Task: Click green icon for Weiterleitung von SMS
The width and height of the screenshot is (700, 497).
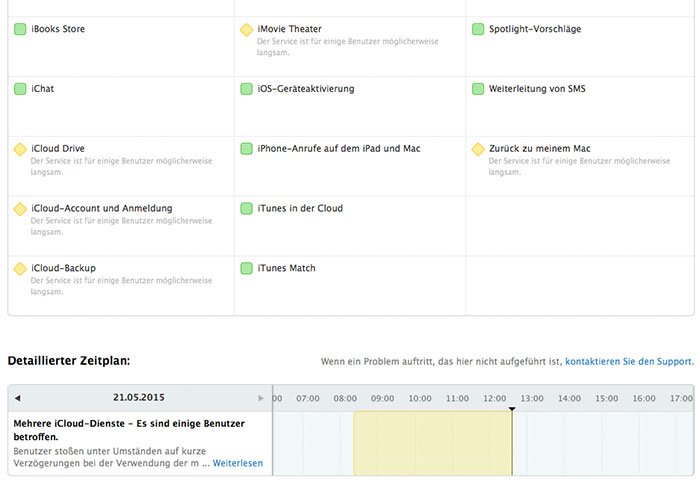Action: point(478,89)
